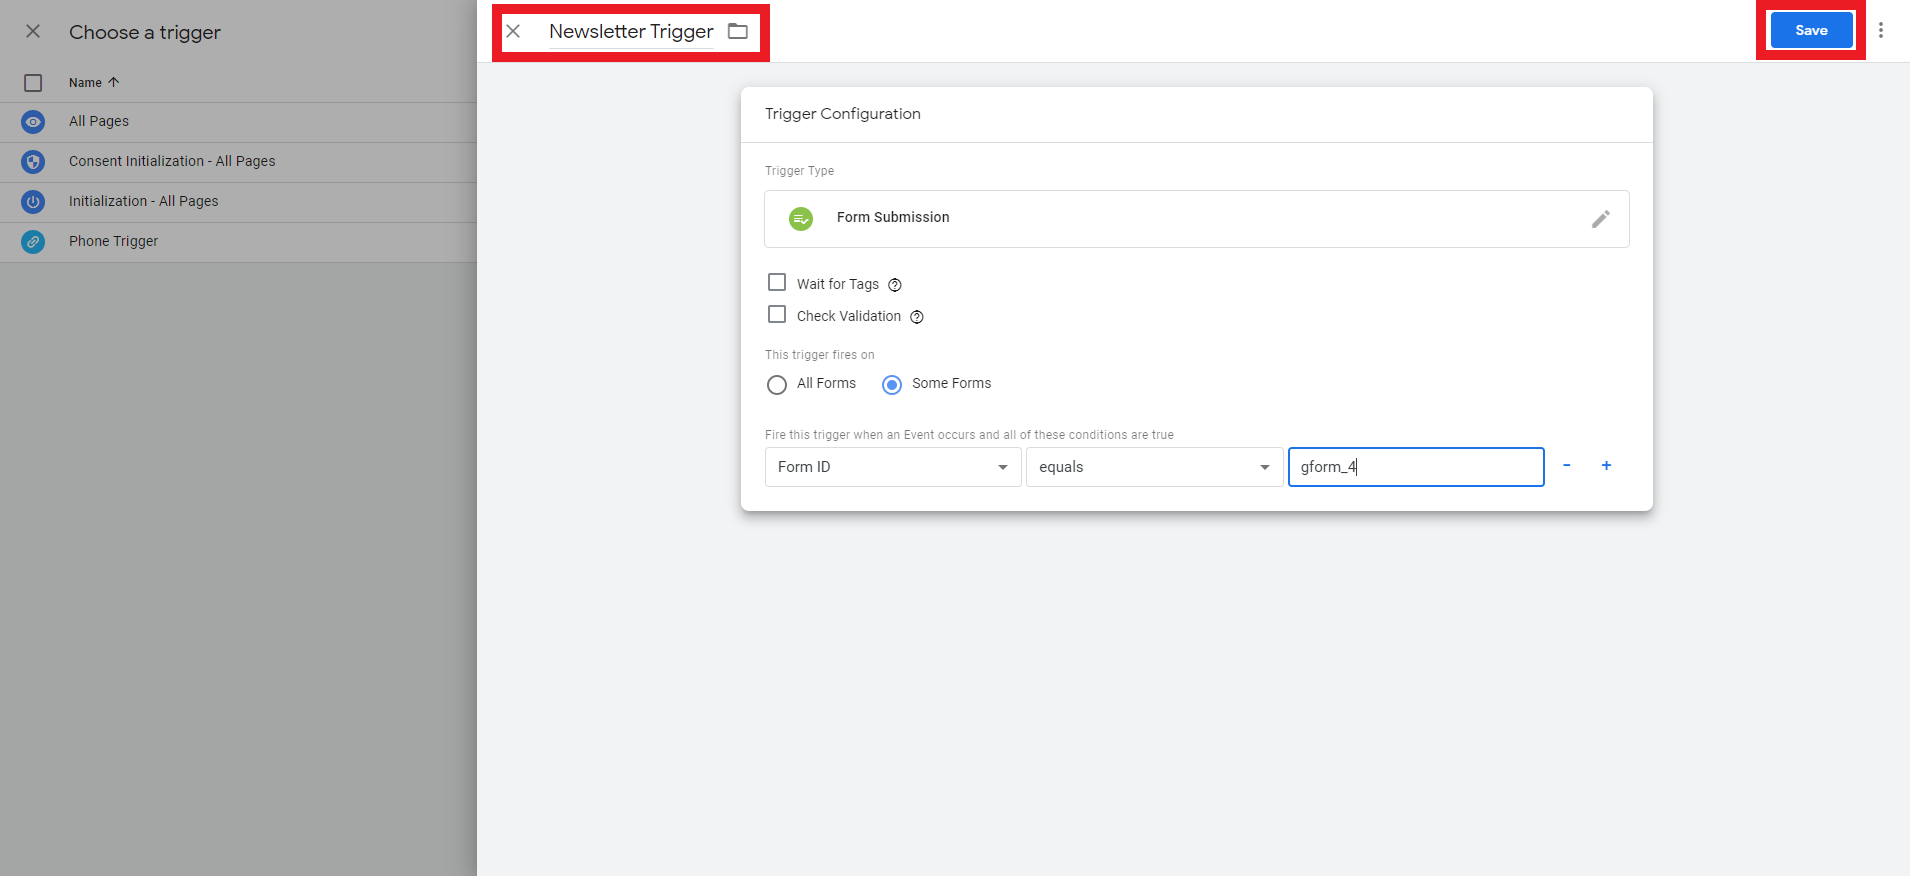Save the Newsletter Trigger
The width and height of the screenshot is (1910, 876).
click(1810, 30)
